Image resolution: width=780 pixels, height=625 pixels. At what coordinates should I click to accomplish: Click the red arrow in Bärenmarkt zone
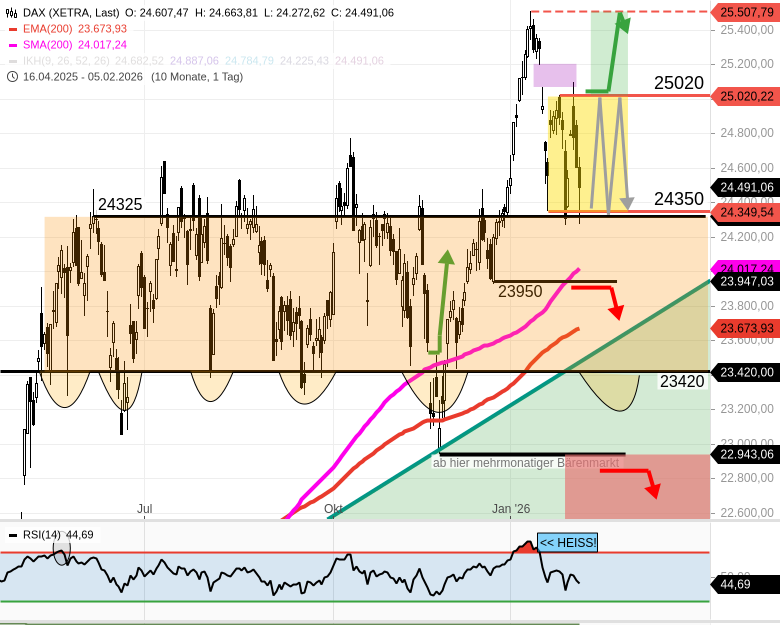[x=634, y=478]
